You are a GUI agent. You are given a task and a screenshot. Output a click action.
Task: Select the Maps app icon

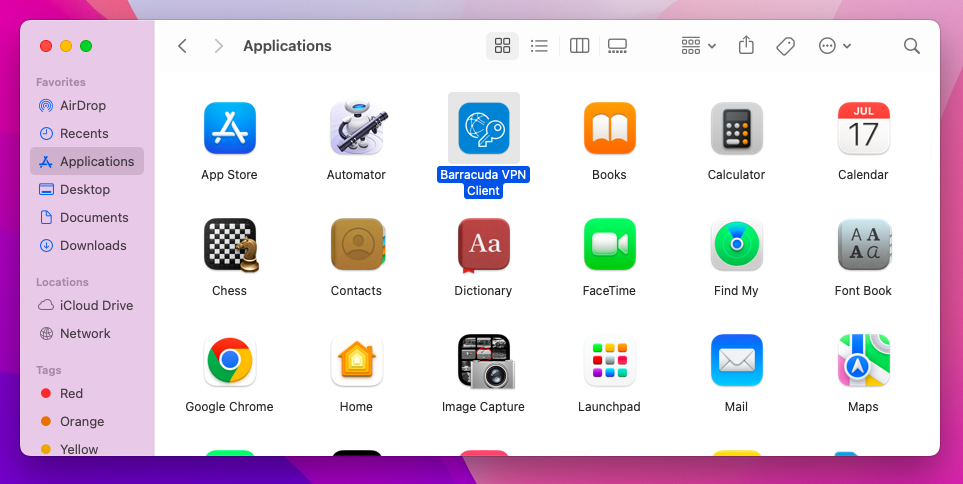864,361
